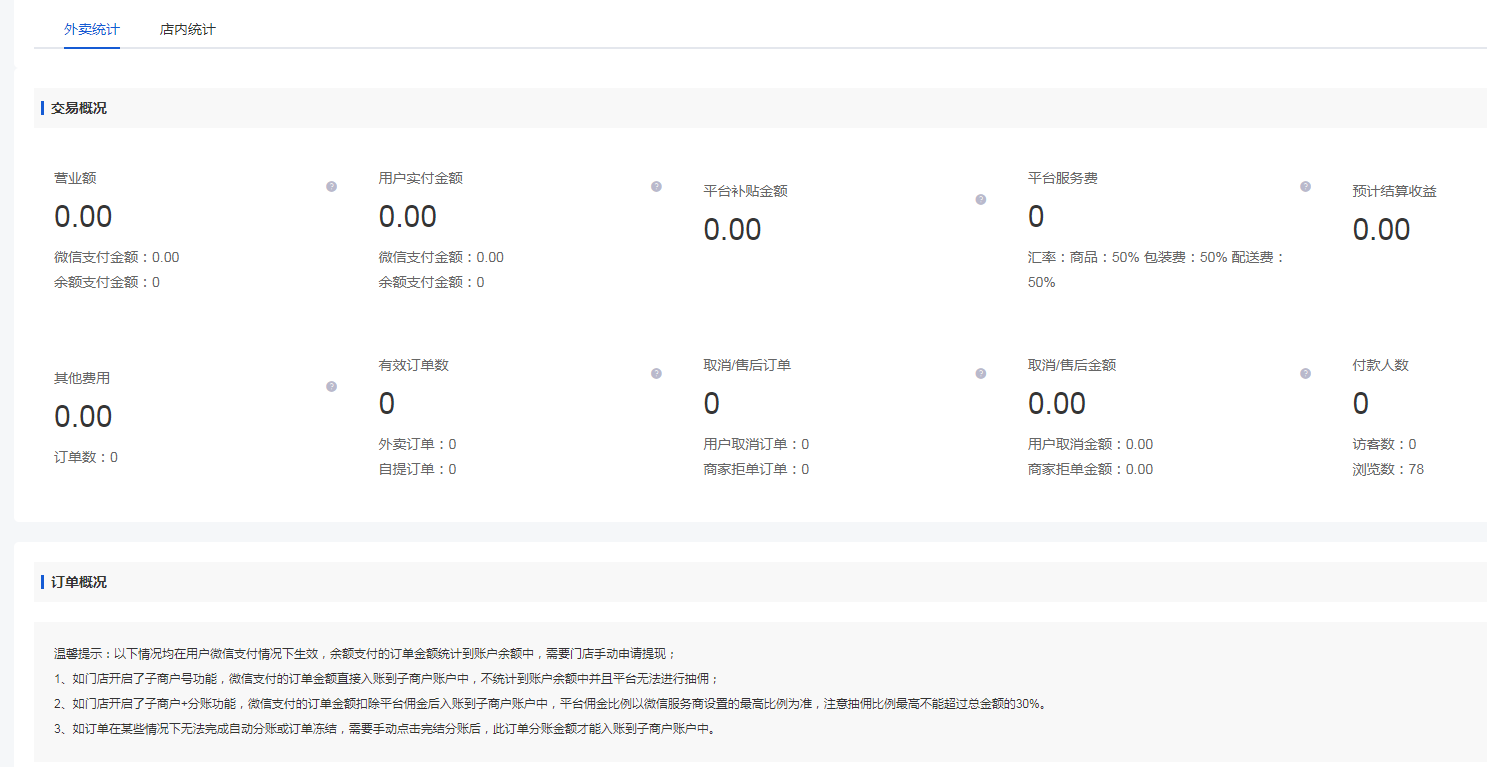Click help icon next to 营业额

331,187
